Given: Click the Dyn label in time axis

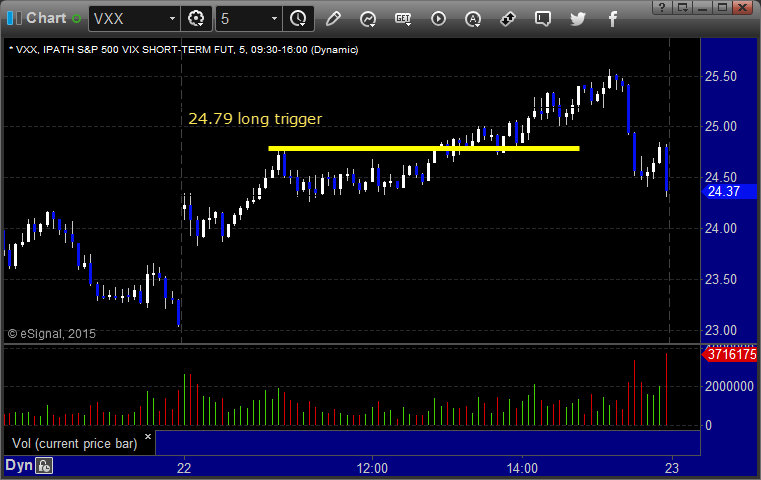Looking at the screenshot, I should pyautogui.click(x=18, y=465).
